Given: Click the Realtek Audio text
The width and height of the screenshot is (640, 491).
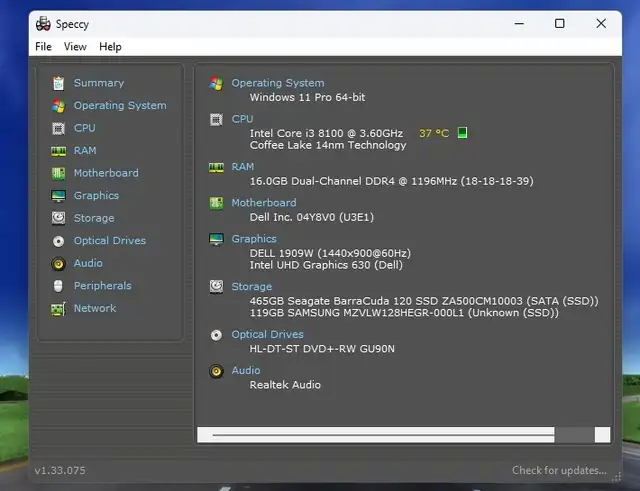Looking at the screenshot, I should 285,384.
